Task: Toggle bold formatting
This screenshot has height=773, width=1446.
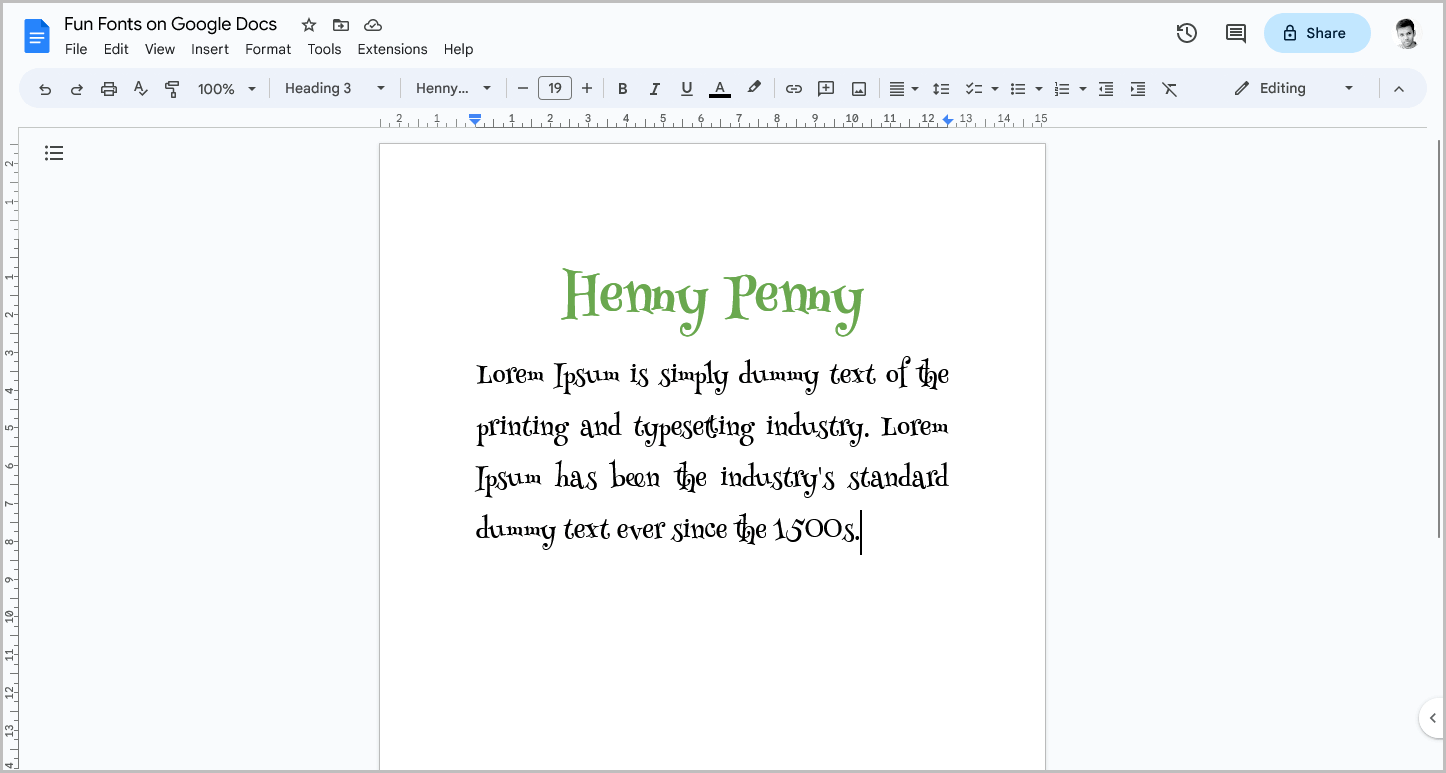Action: point(623,88)
